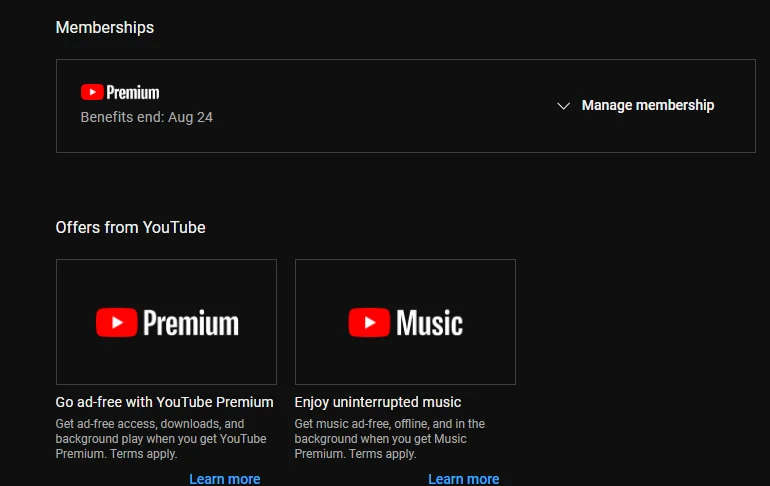Screen dimensions: 770x486
Task: Select 'Go ad-free with YouTube Premium' heading
Action: [x=165, y=402]
